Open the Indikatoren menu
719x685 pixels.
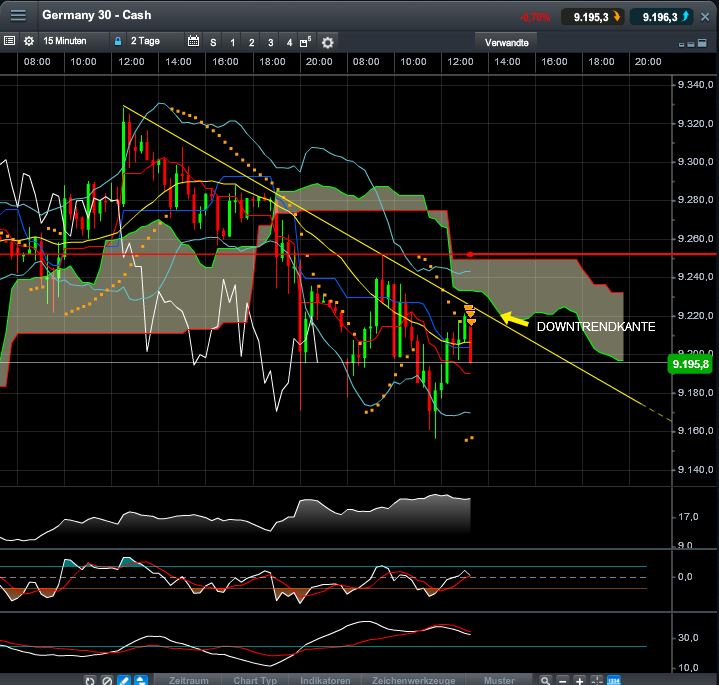coord(326,680)
